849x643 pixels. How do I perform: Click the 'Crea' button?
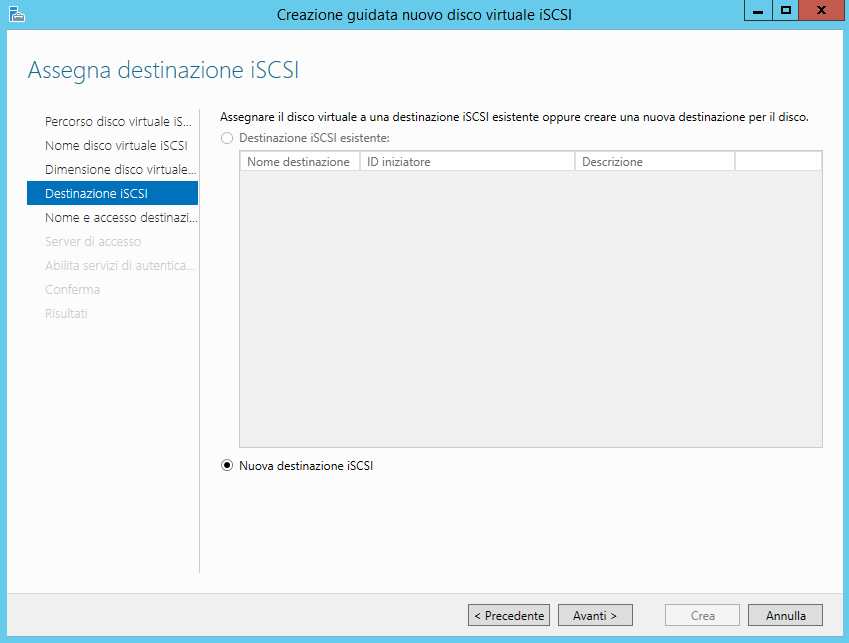click(702, 615)
